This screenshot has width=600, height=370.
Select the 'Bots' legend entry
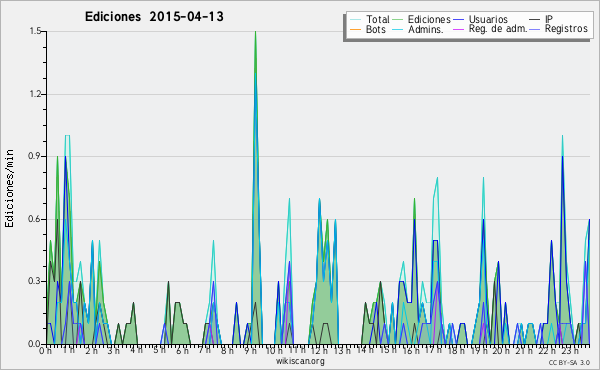(375, 29)
